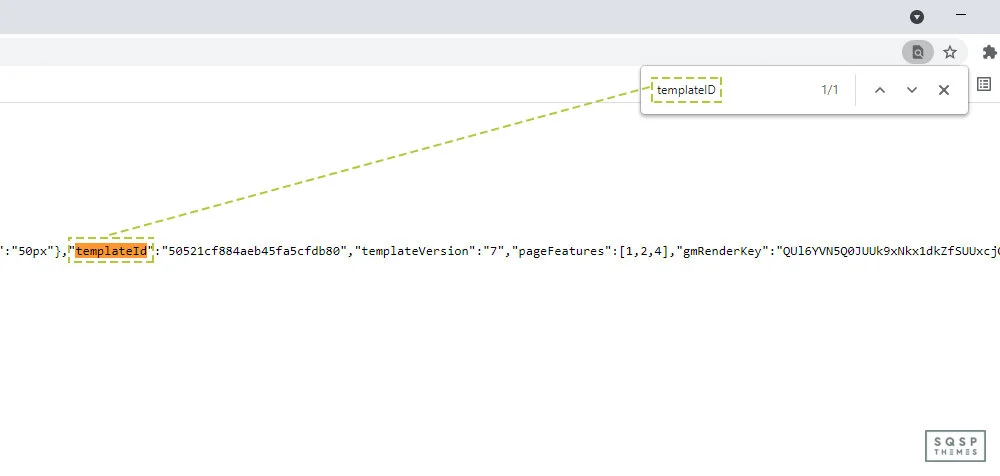The height and width of the screenshot is (476, 1000).
Task: Minimize the browser window
Action: coord(960,14)
